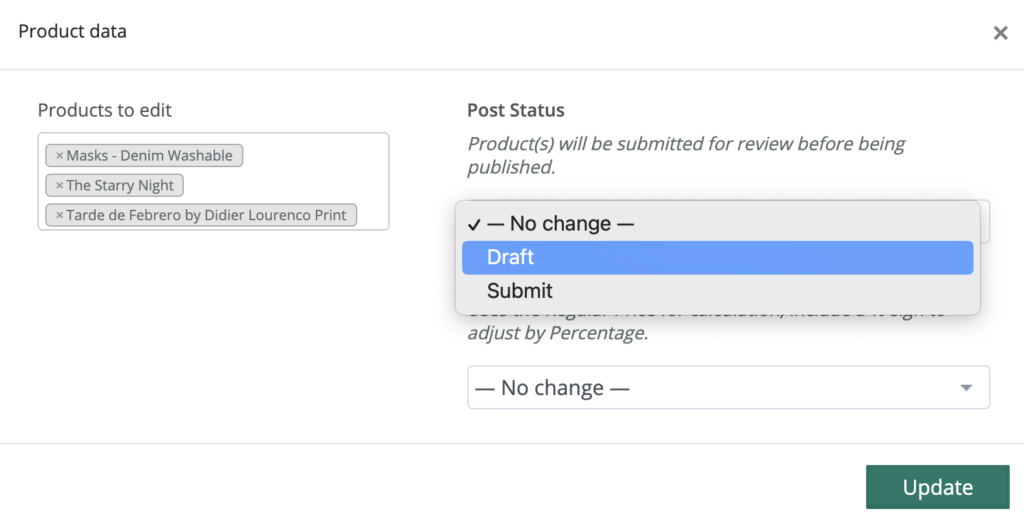The height and width of the screenshot is (522, 1024).
Task: Select The Starry Night tag label
Action: 120,186
